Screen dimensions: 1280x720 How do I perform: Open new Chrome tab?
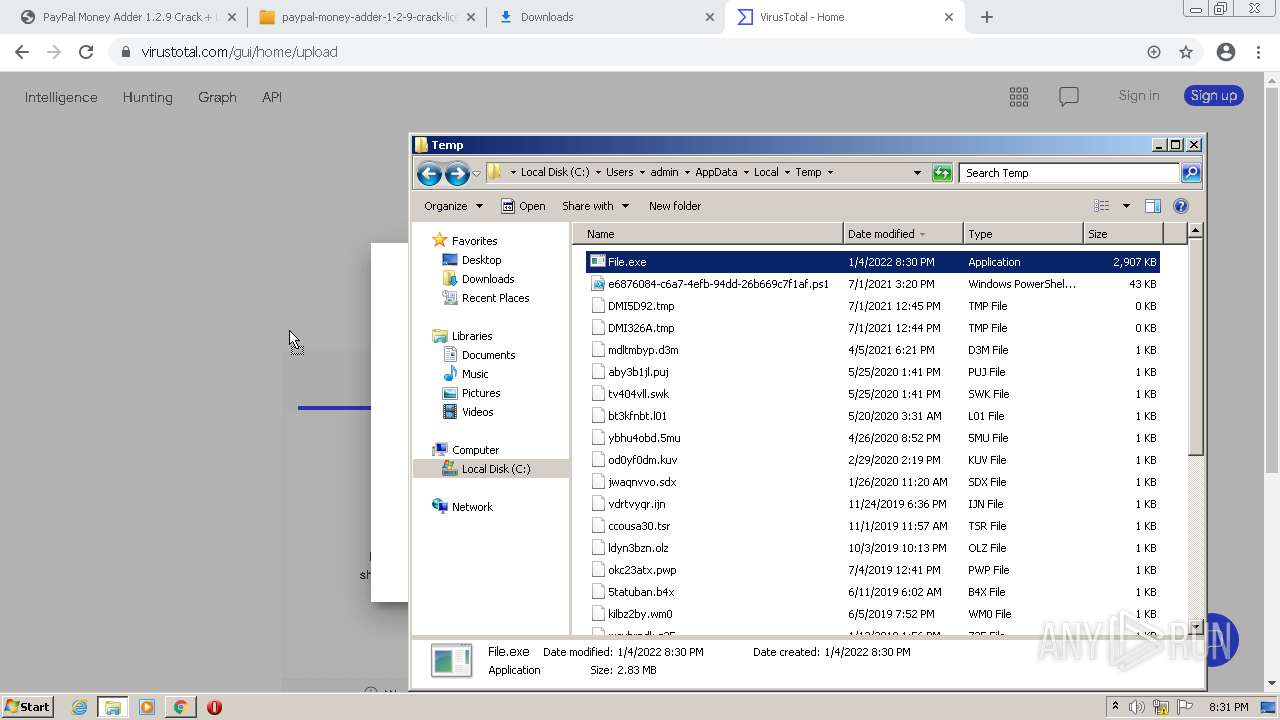pos(987,17)
